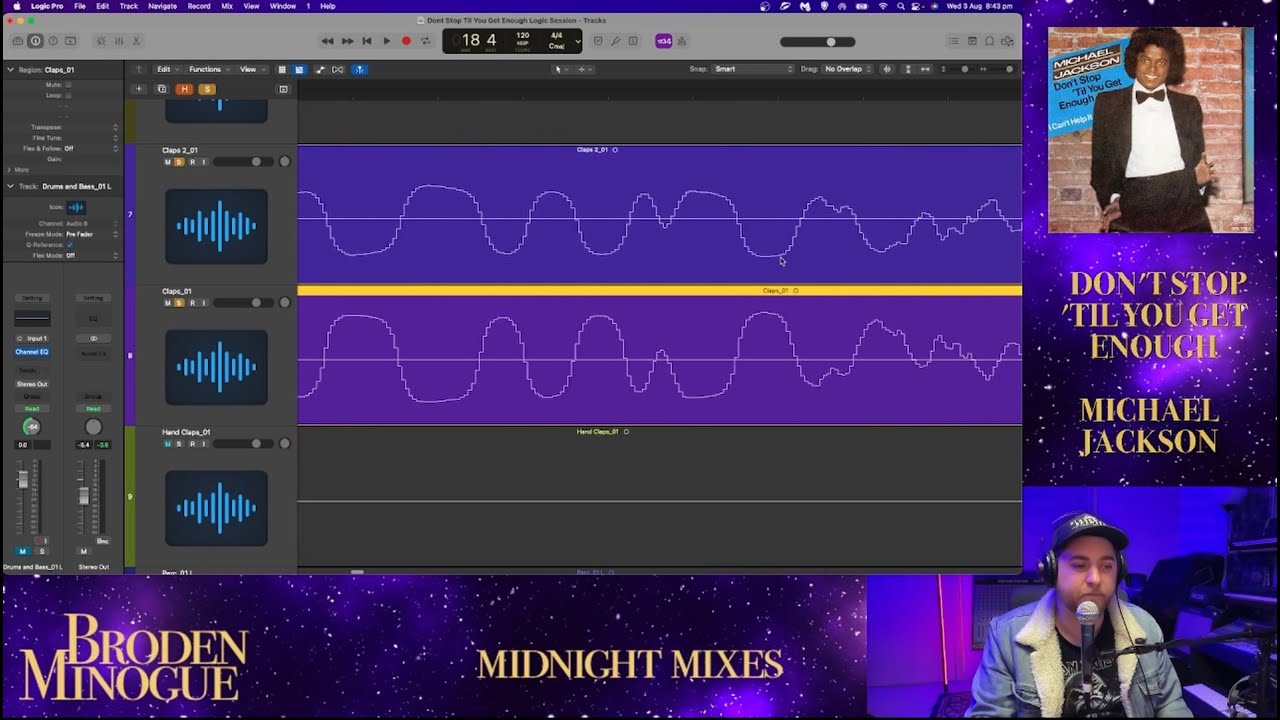Screen dimensions: 1280x720
Task: Click the Duplicate Track button
Action: (x=161, y=89)
